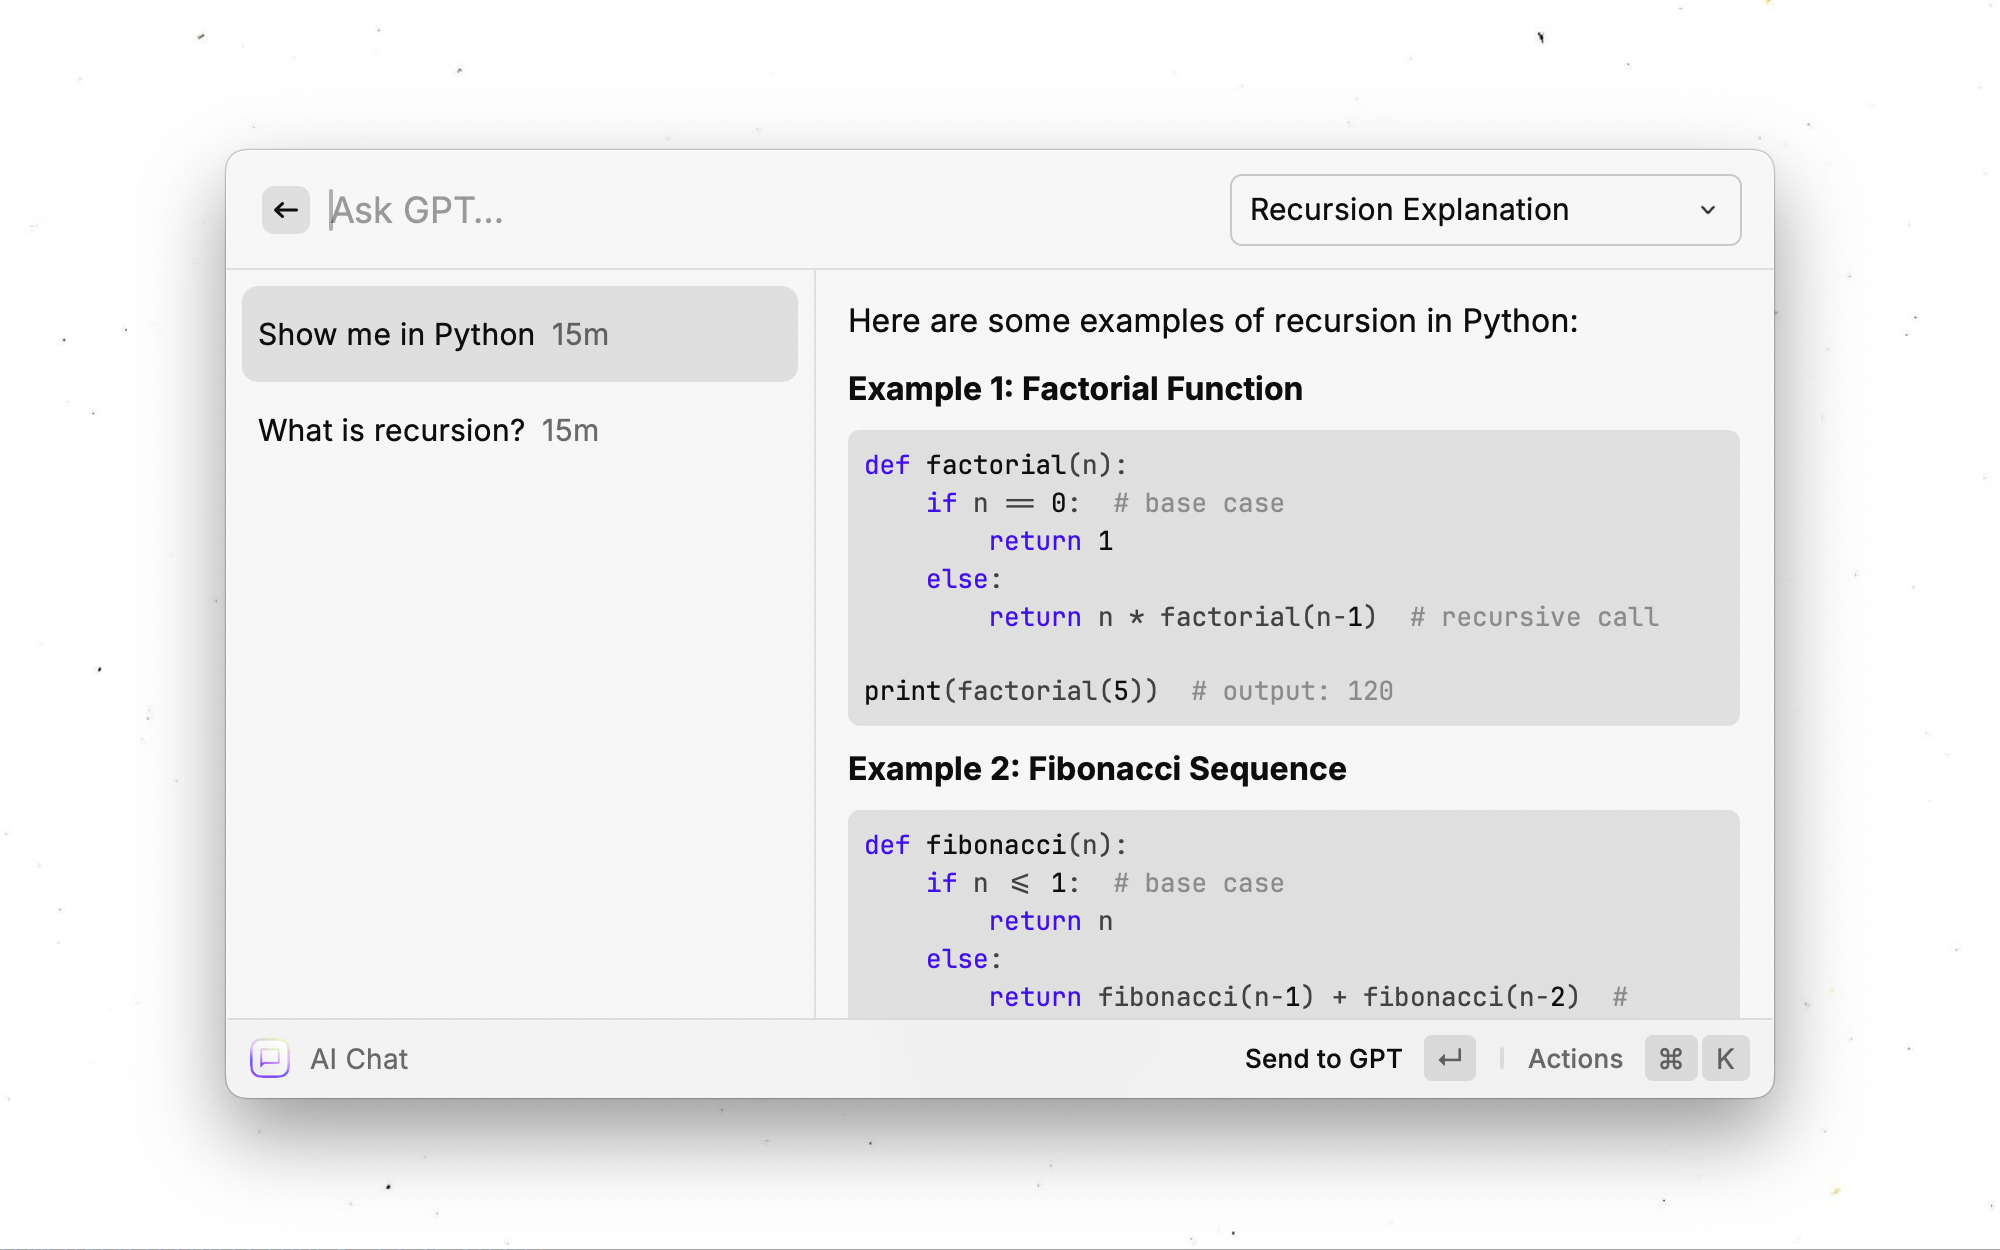Click the chevron arrow on conversation selector
2000x1250 pixels.
(x=1708, y=210)
